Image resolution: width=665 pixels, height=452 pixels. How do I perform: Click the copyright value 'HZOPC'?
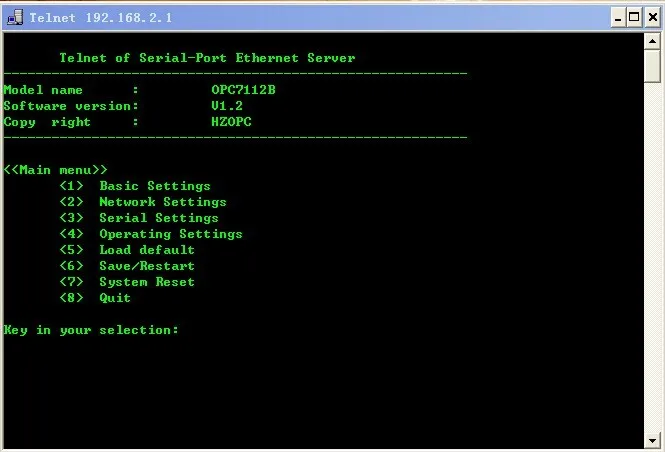tap(231, 122)
